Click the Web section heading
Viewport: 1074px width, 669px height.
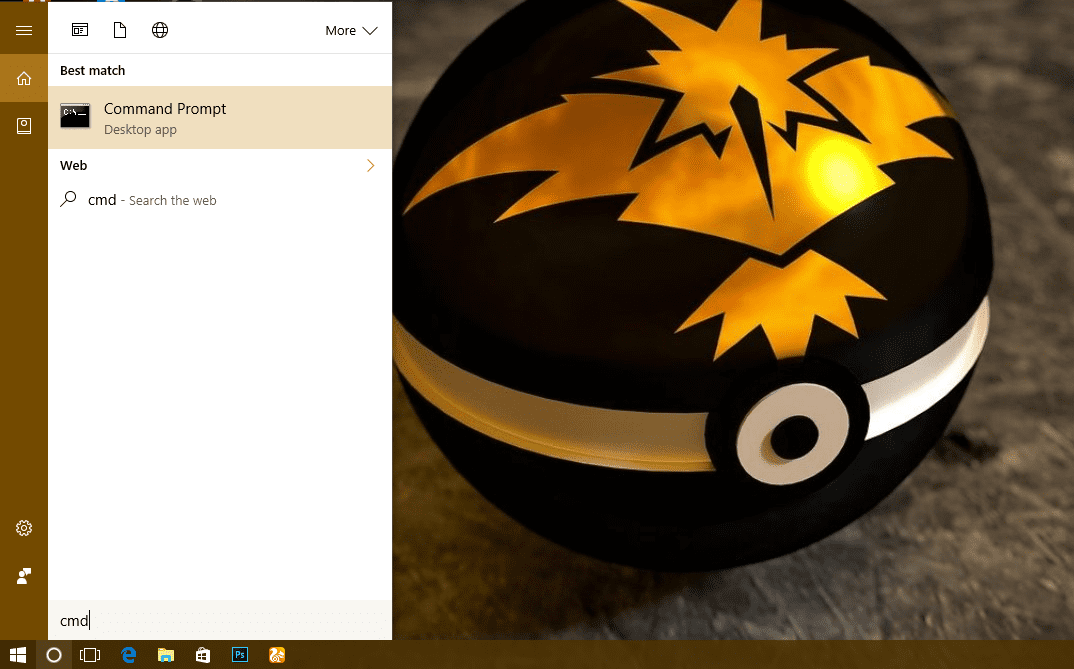point(73,165)
